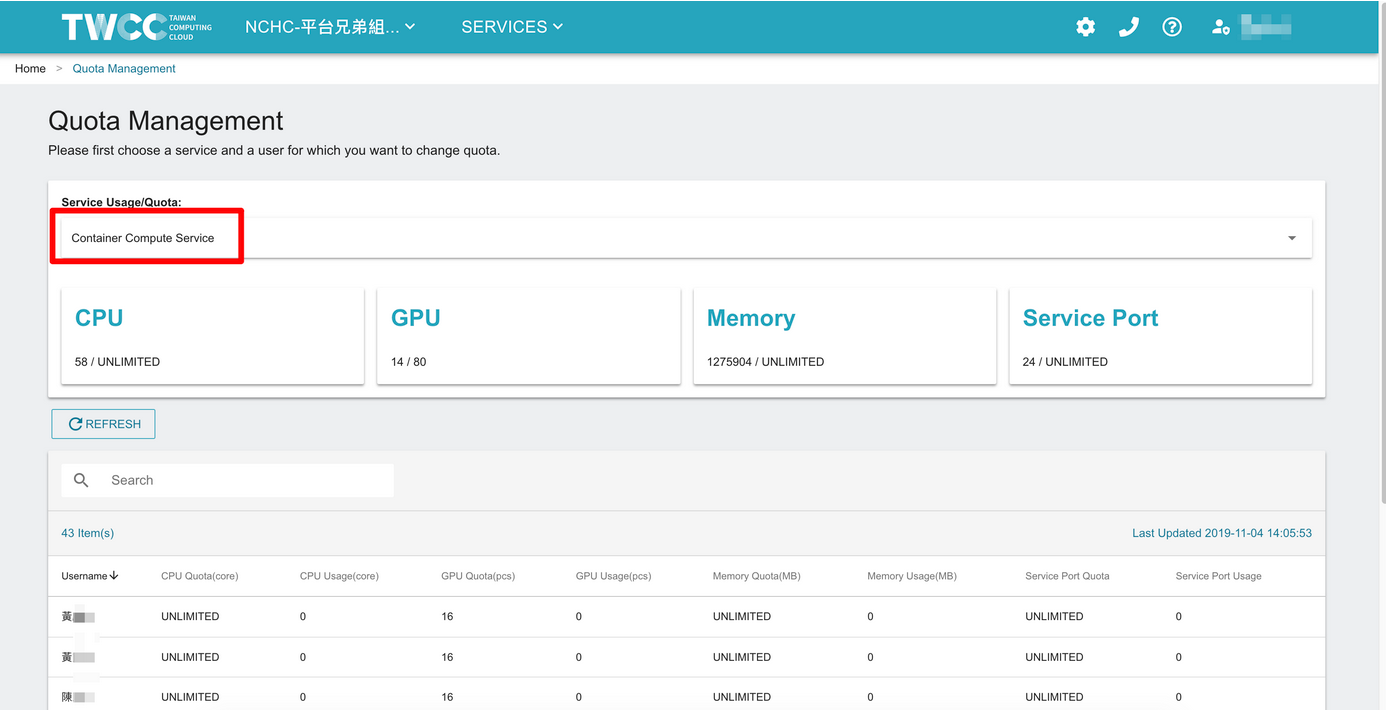Click the Quota Management page heading

coord(166,121)
